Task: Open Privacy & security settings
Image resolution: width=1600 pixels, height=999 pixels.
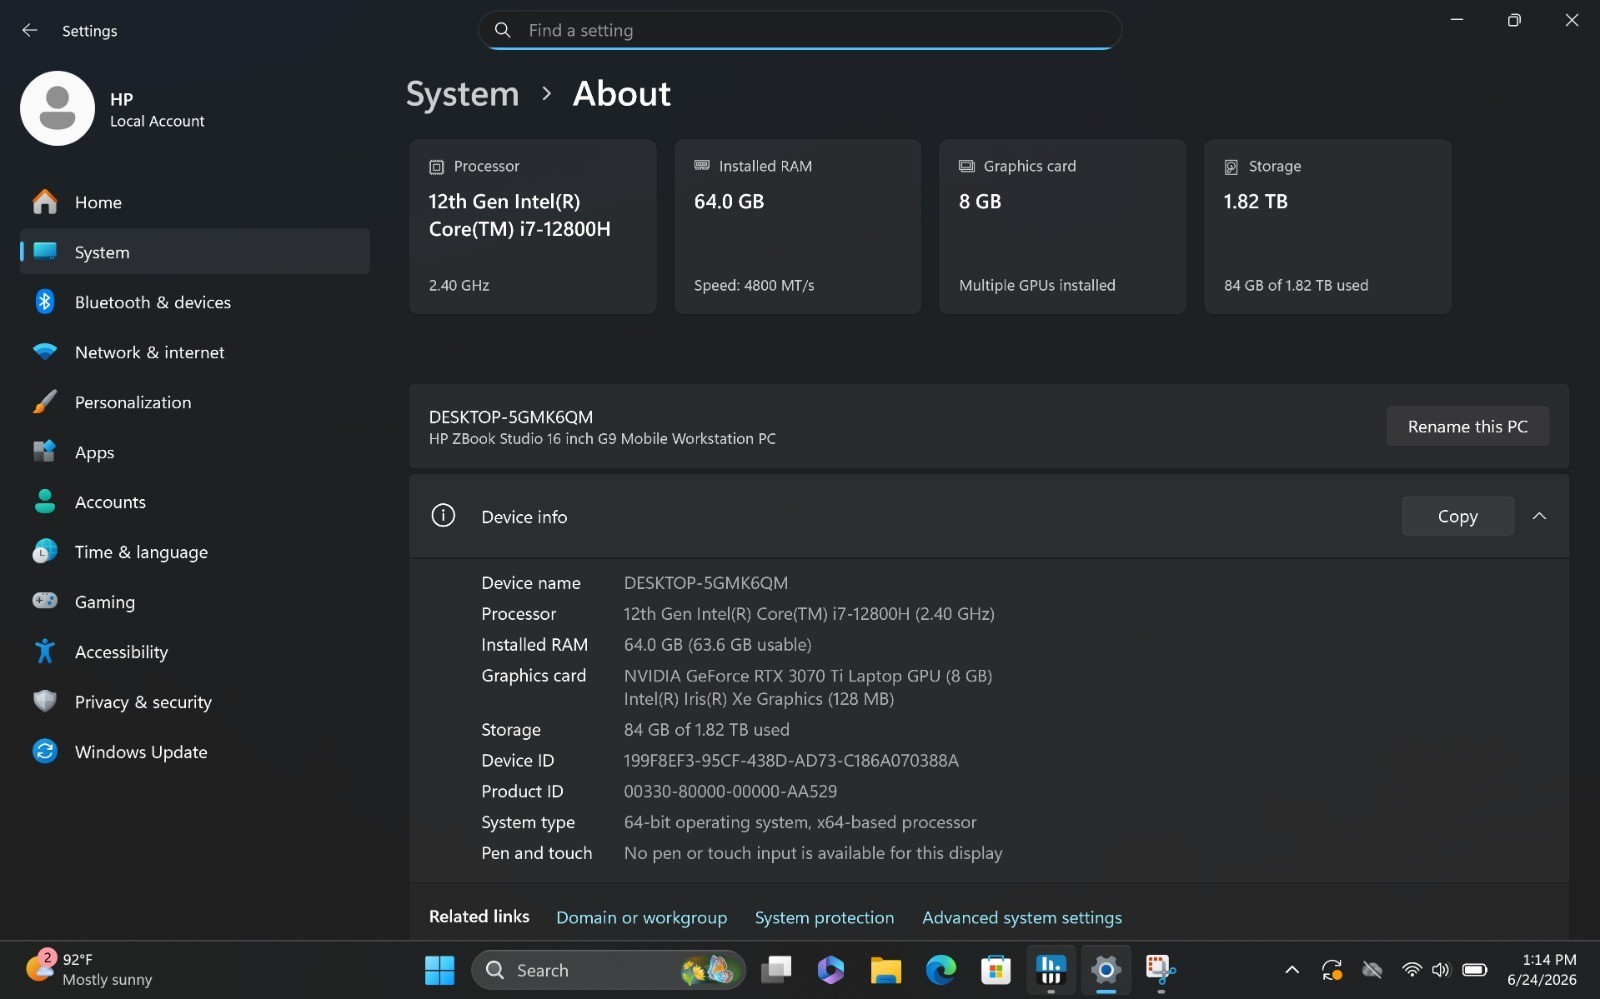Action: pos(195,702)
